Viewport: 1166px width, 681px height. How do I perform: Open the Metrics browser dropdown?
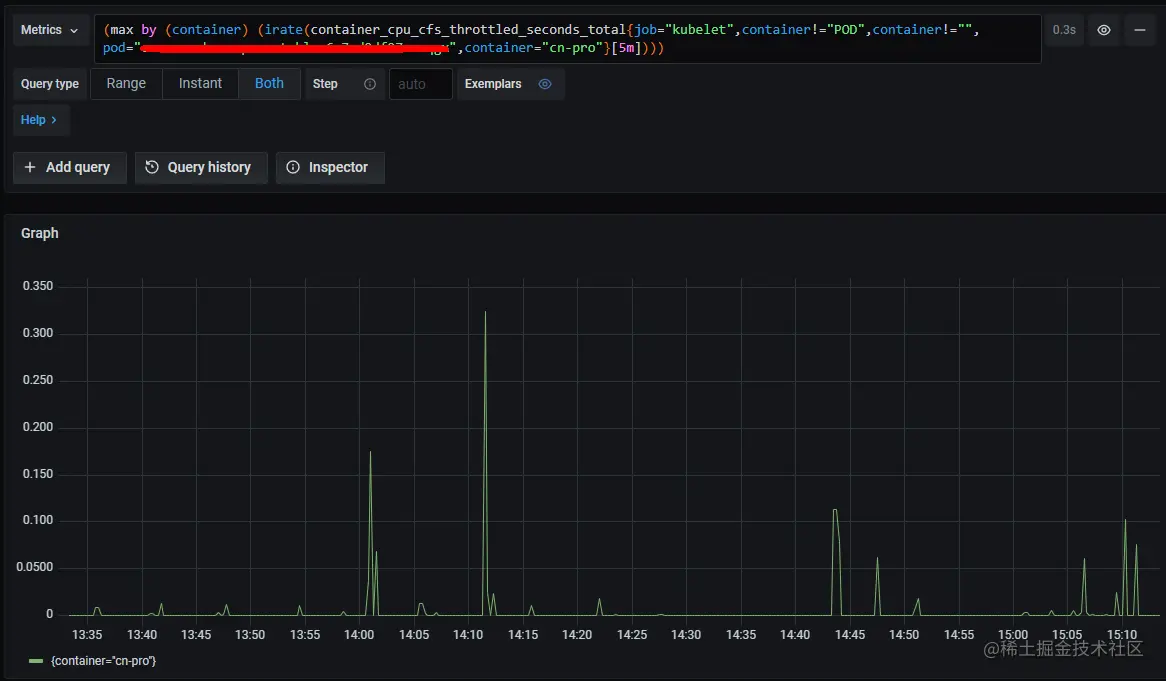click(50, 30)
